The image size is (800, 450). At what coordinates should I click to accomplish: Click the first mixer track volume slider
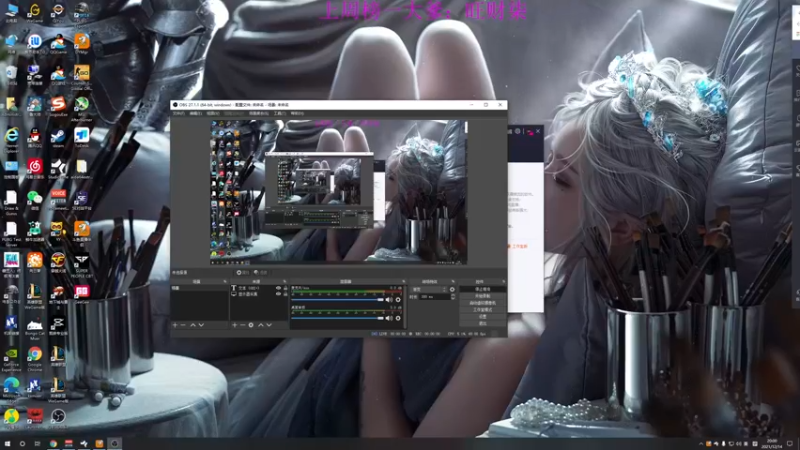[337, 299]
